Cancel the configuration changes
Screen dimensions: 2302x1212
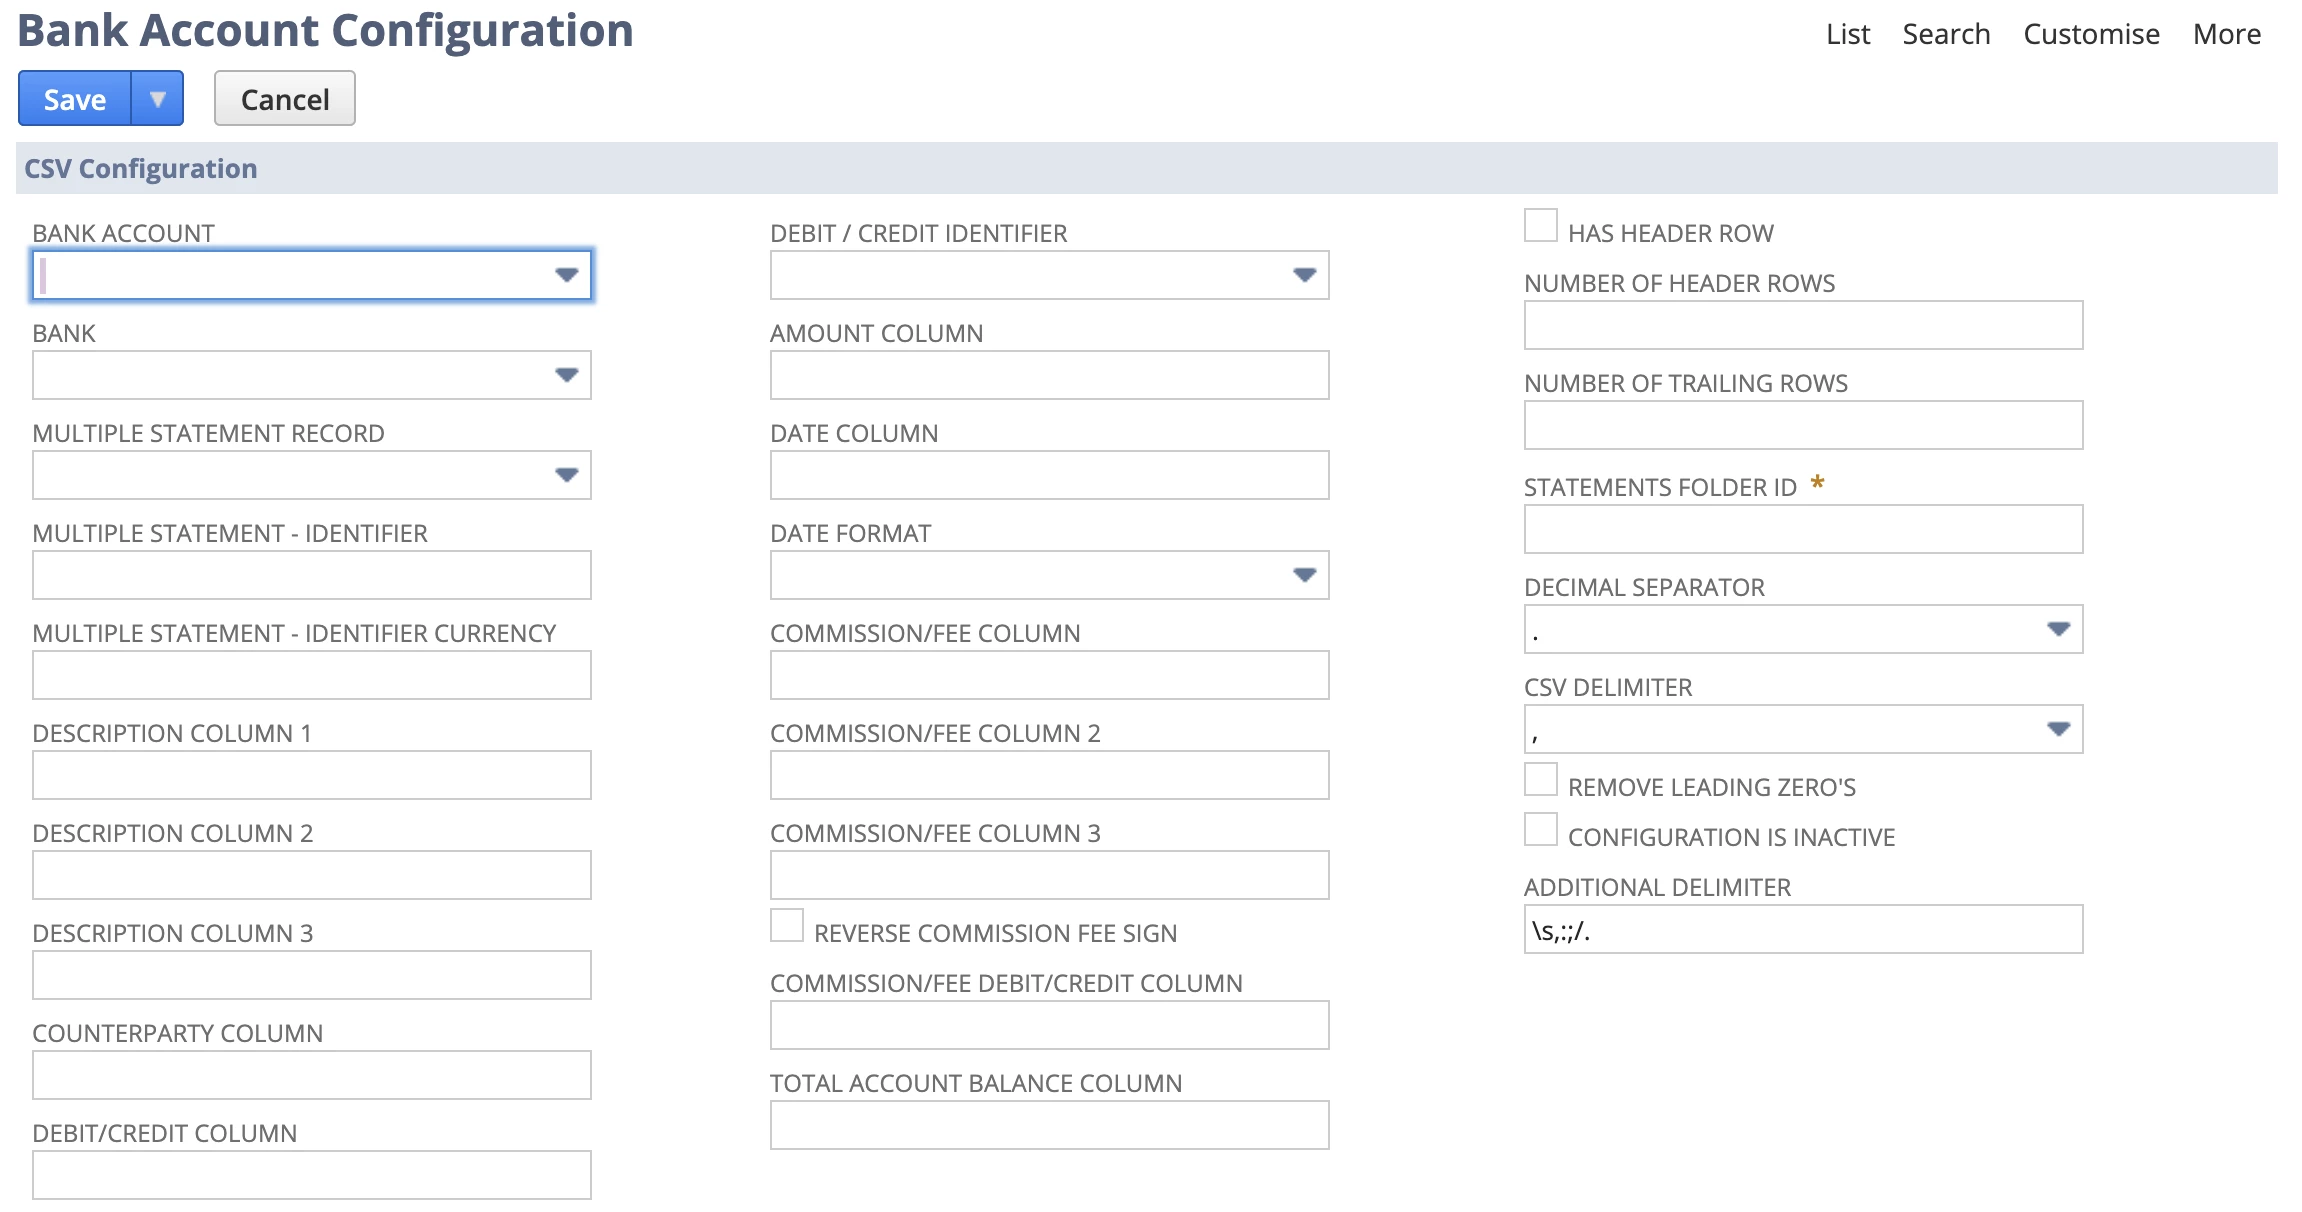pos(284,98)
